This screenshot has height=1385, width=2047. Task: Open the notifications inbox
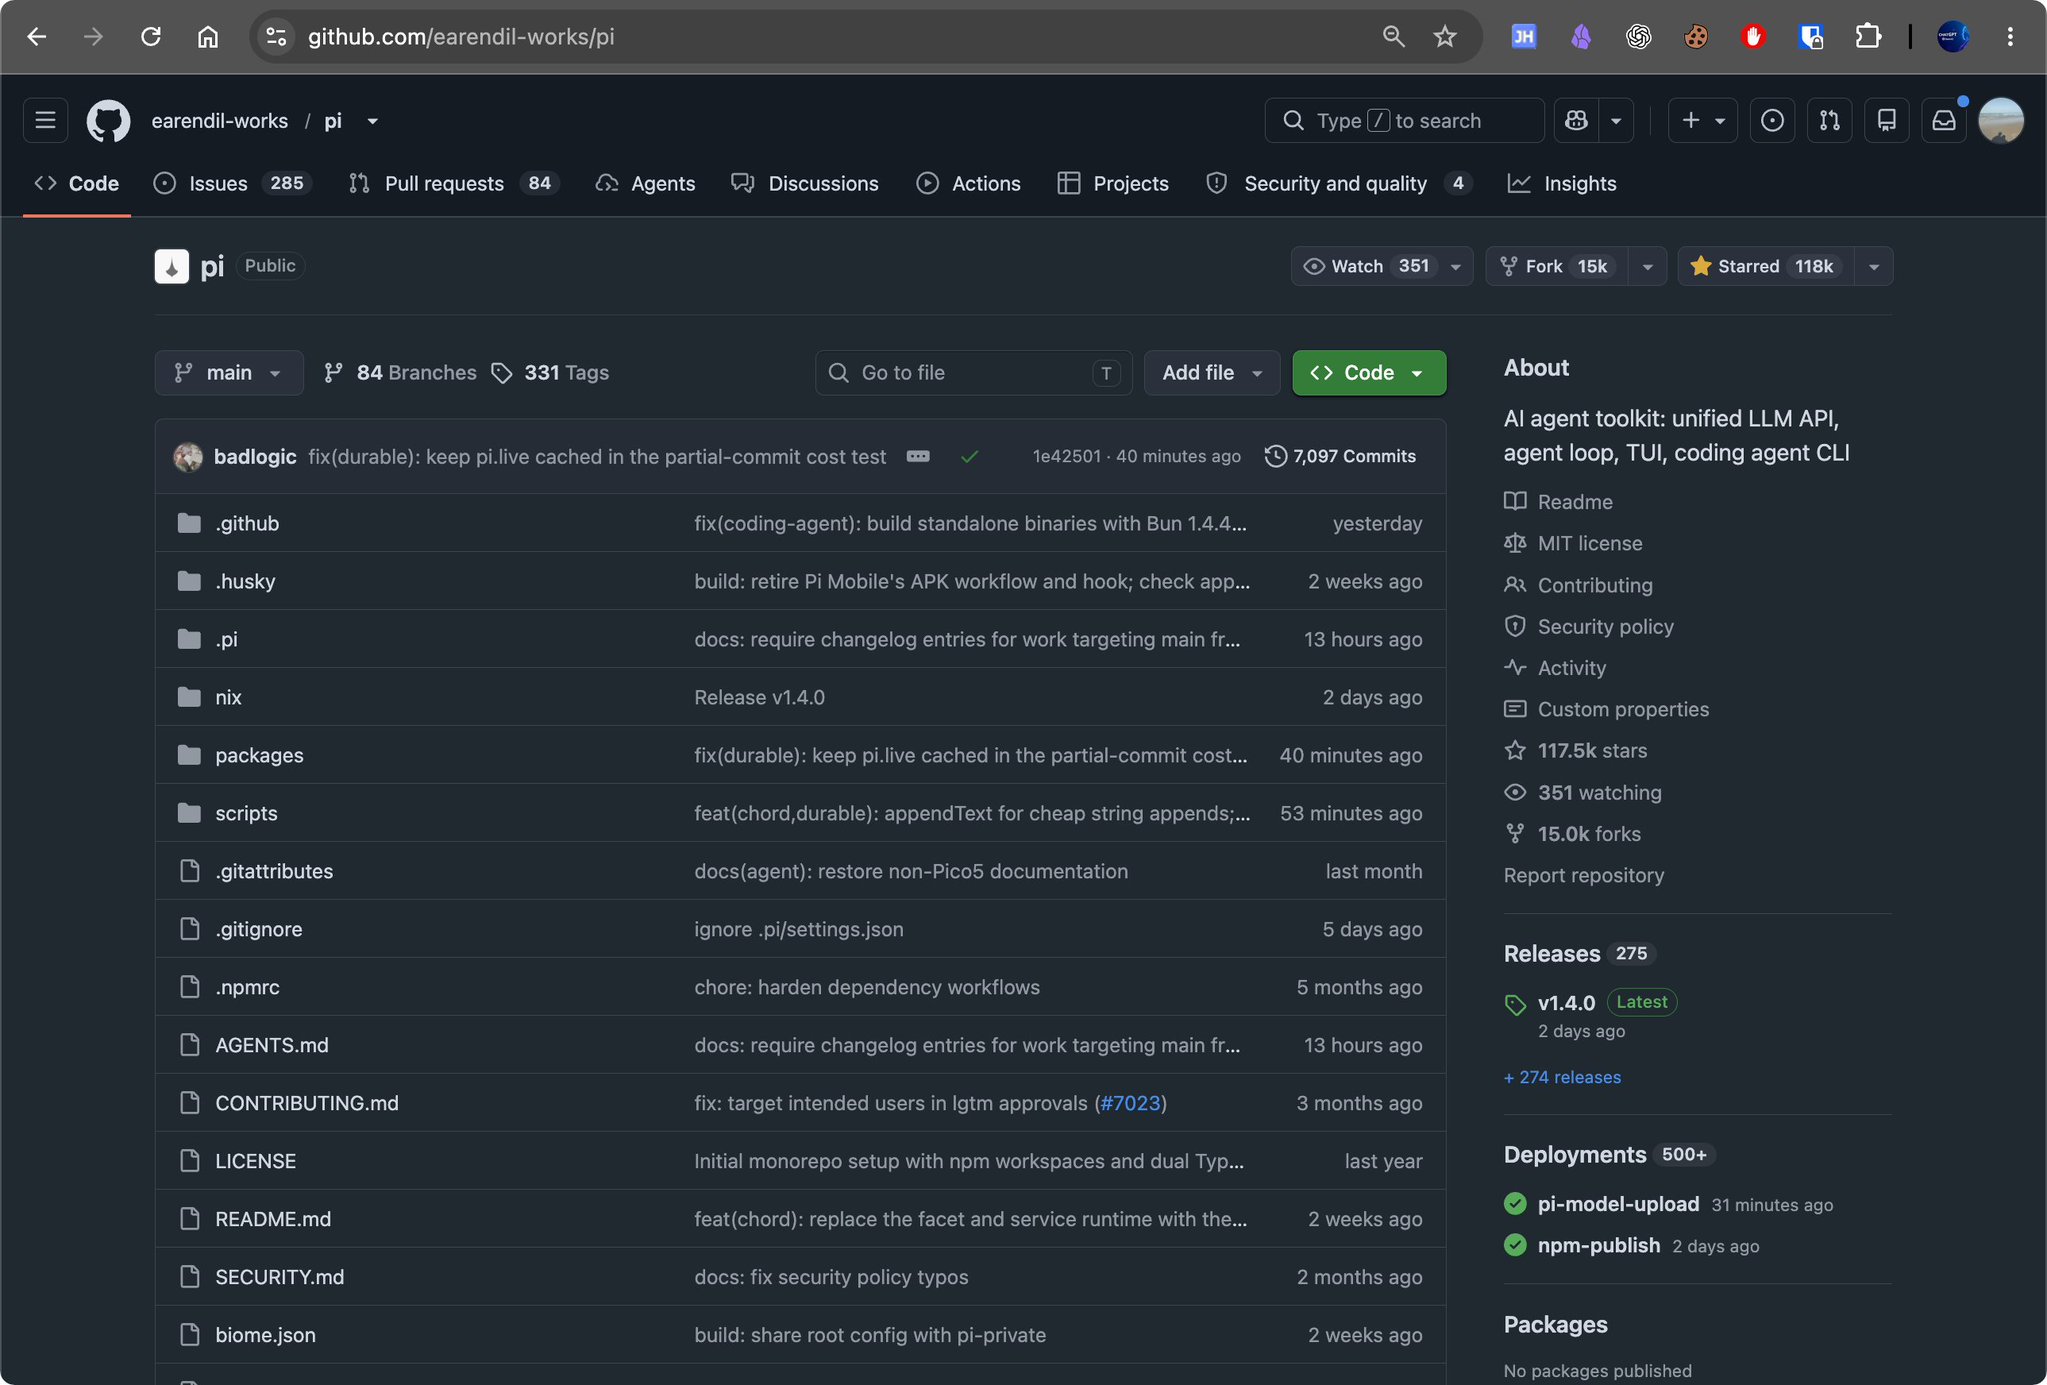point(1944,121)
